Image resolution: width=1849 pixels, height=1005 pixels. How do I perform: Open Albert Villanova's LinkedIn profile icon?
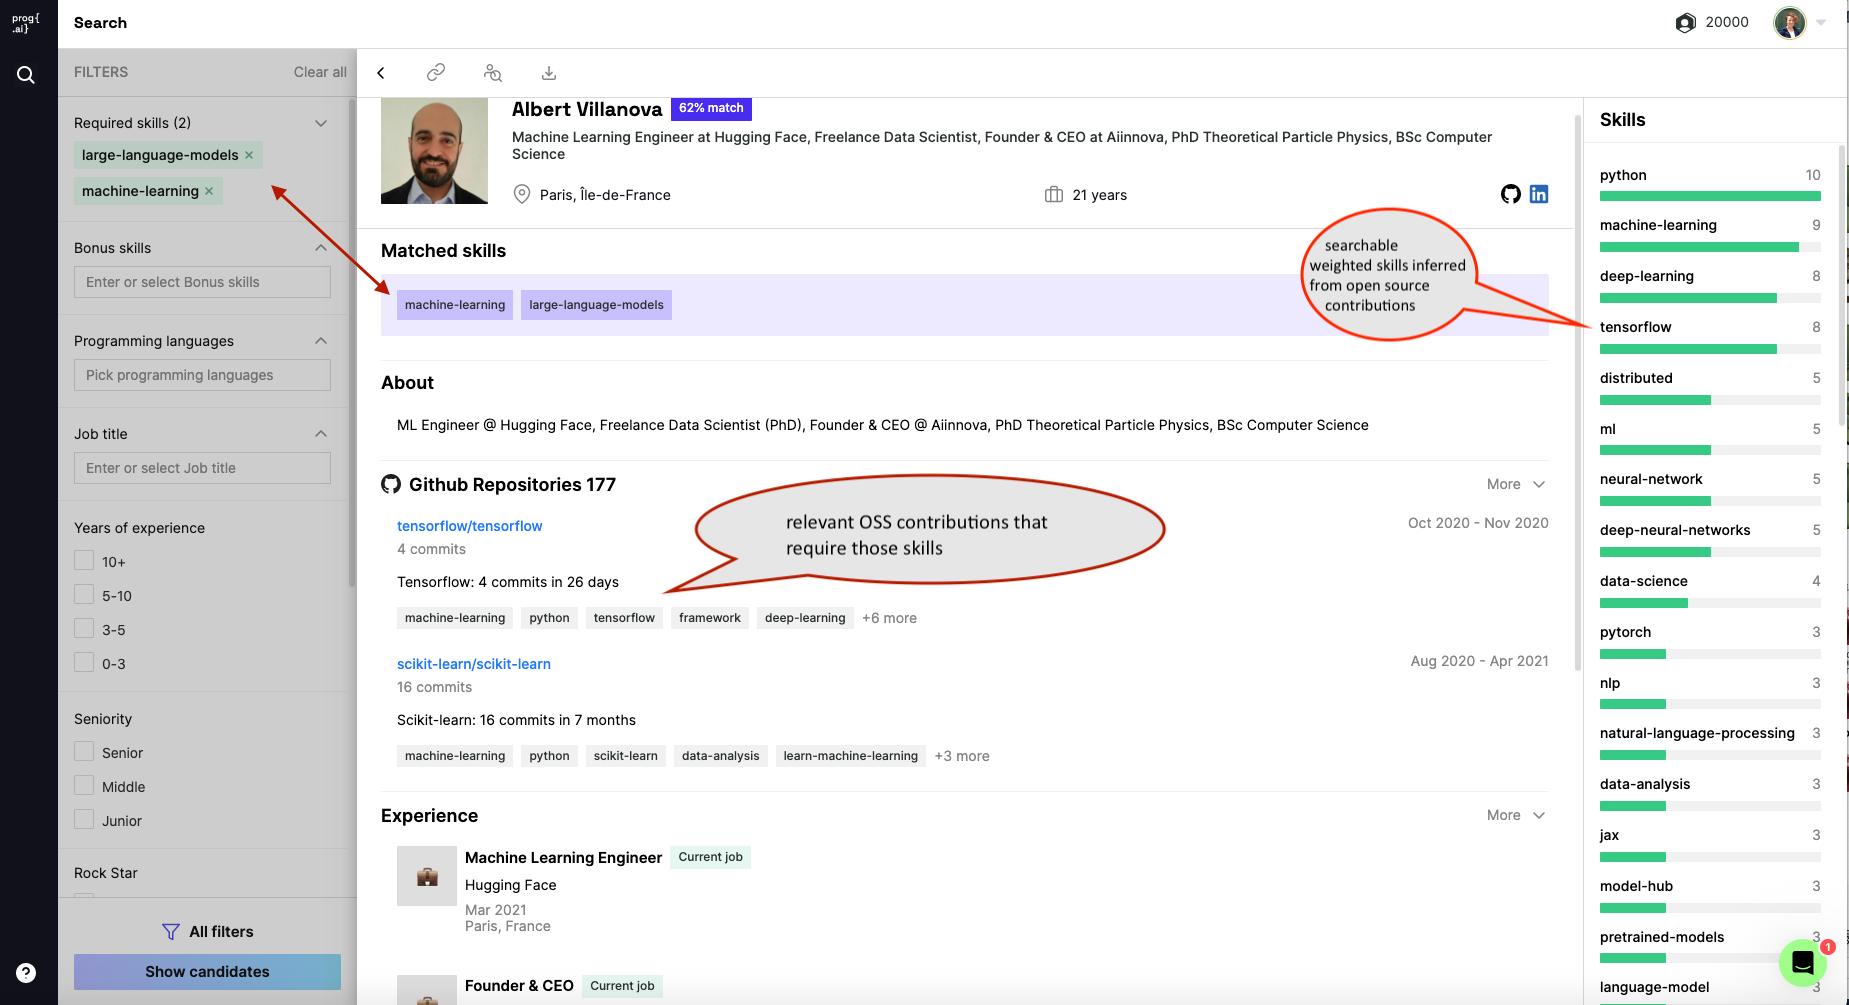point(1539,194)
